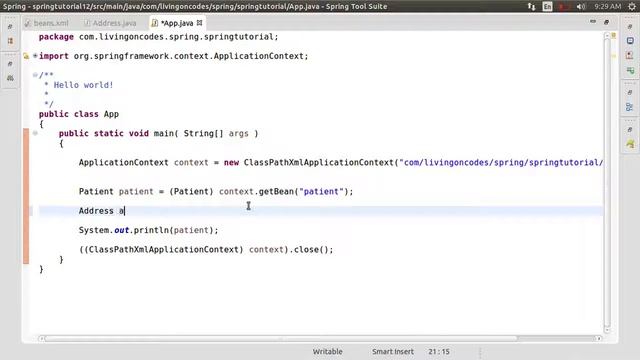Close the *App.java tab
This screenshot has height=360, width=640.
coord(199,23)
